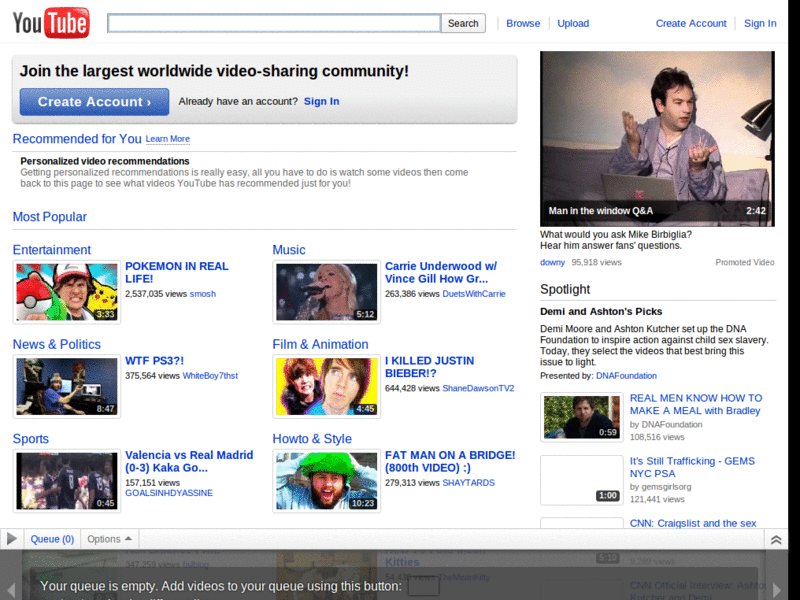Open Carrie Underwood video thumbnail
Viewport: 800px width, 600px height.
click(x=327, y=292)
